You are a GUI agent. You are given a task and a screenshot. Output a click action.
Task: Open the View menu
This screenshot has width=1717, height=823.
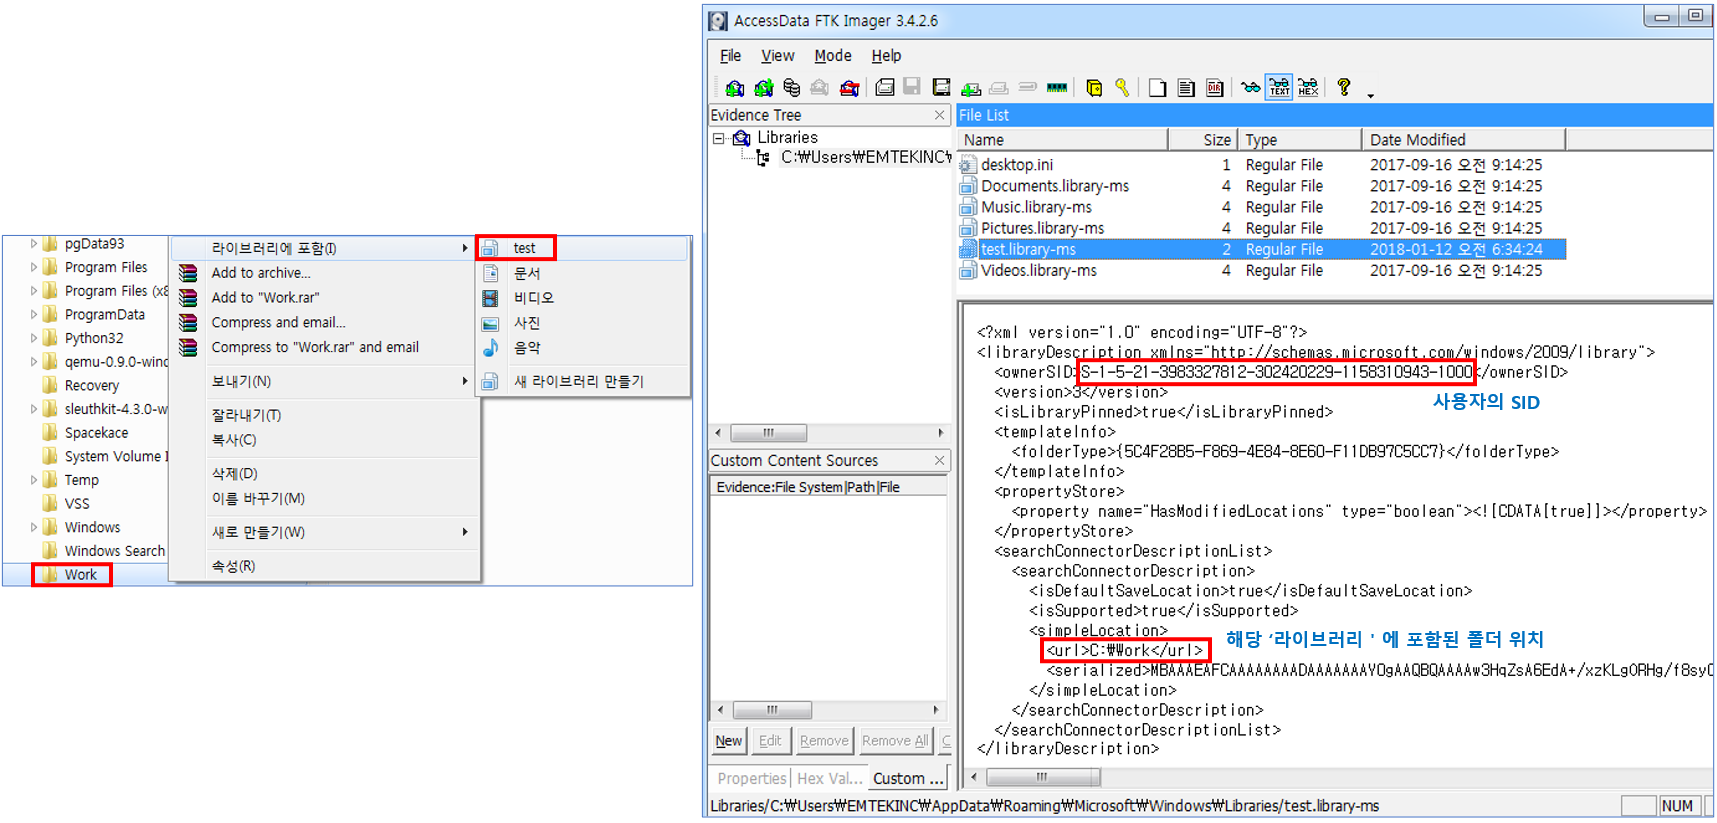pos(777,56)
